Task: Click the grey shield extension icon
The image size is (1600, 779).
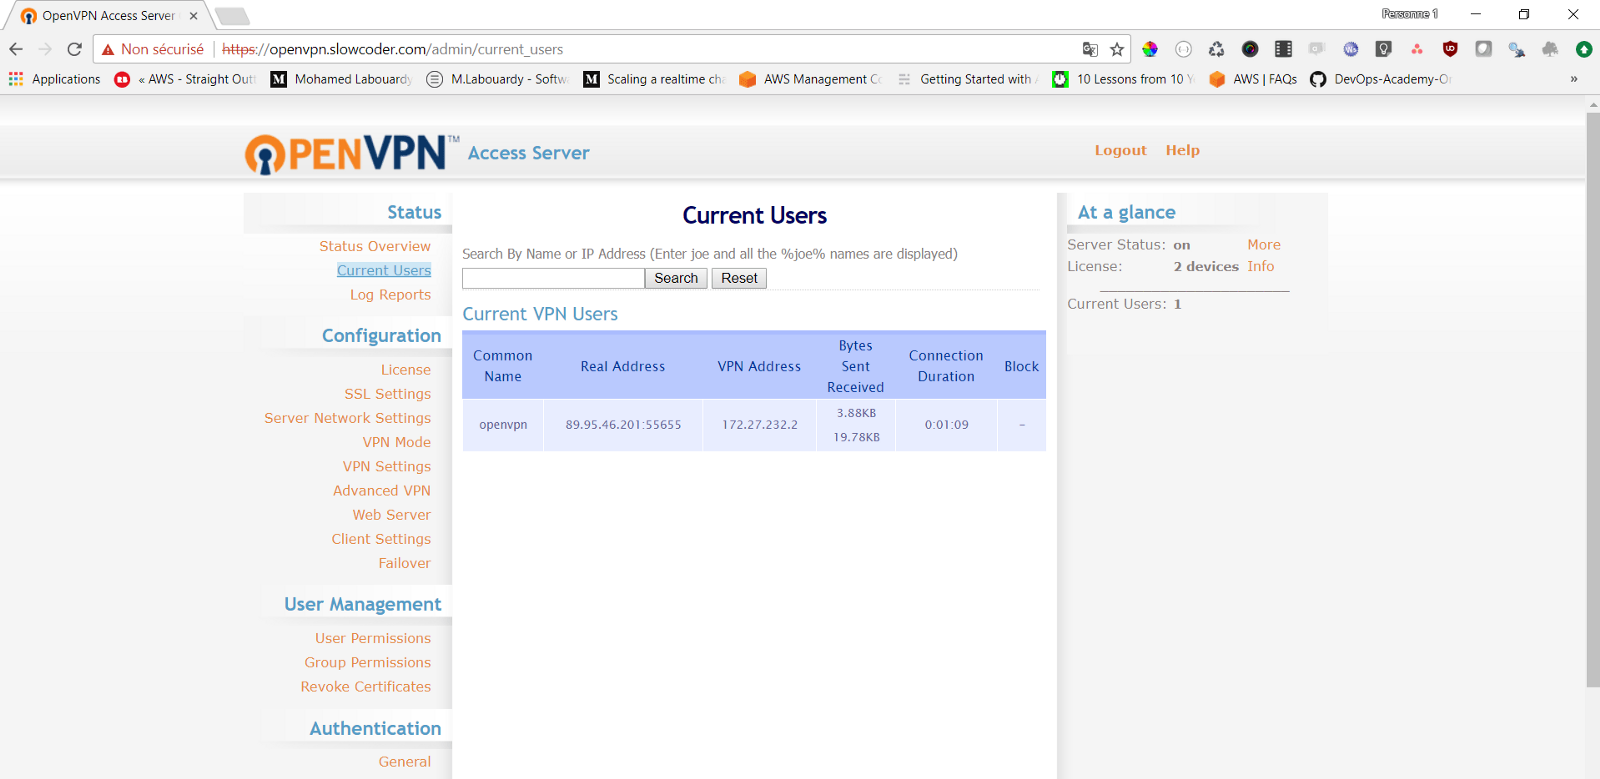Action: tap(1483, 49)
